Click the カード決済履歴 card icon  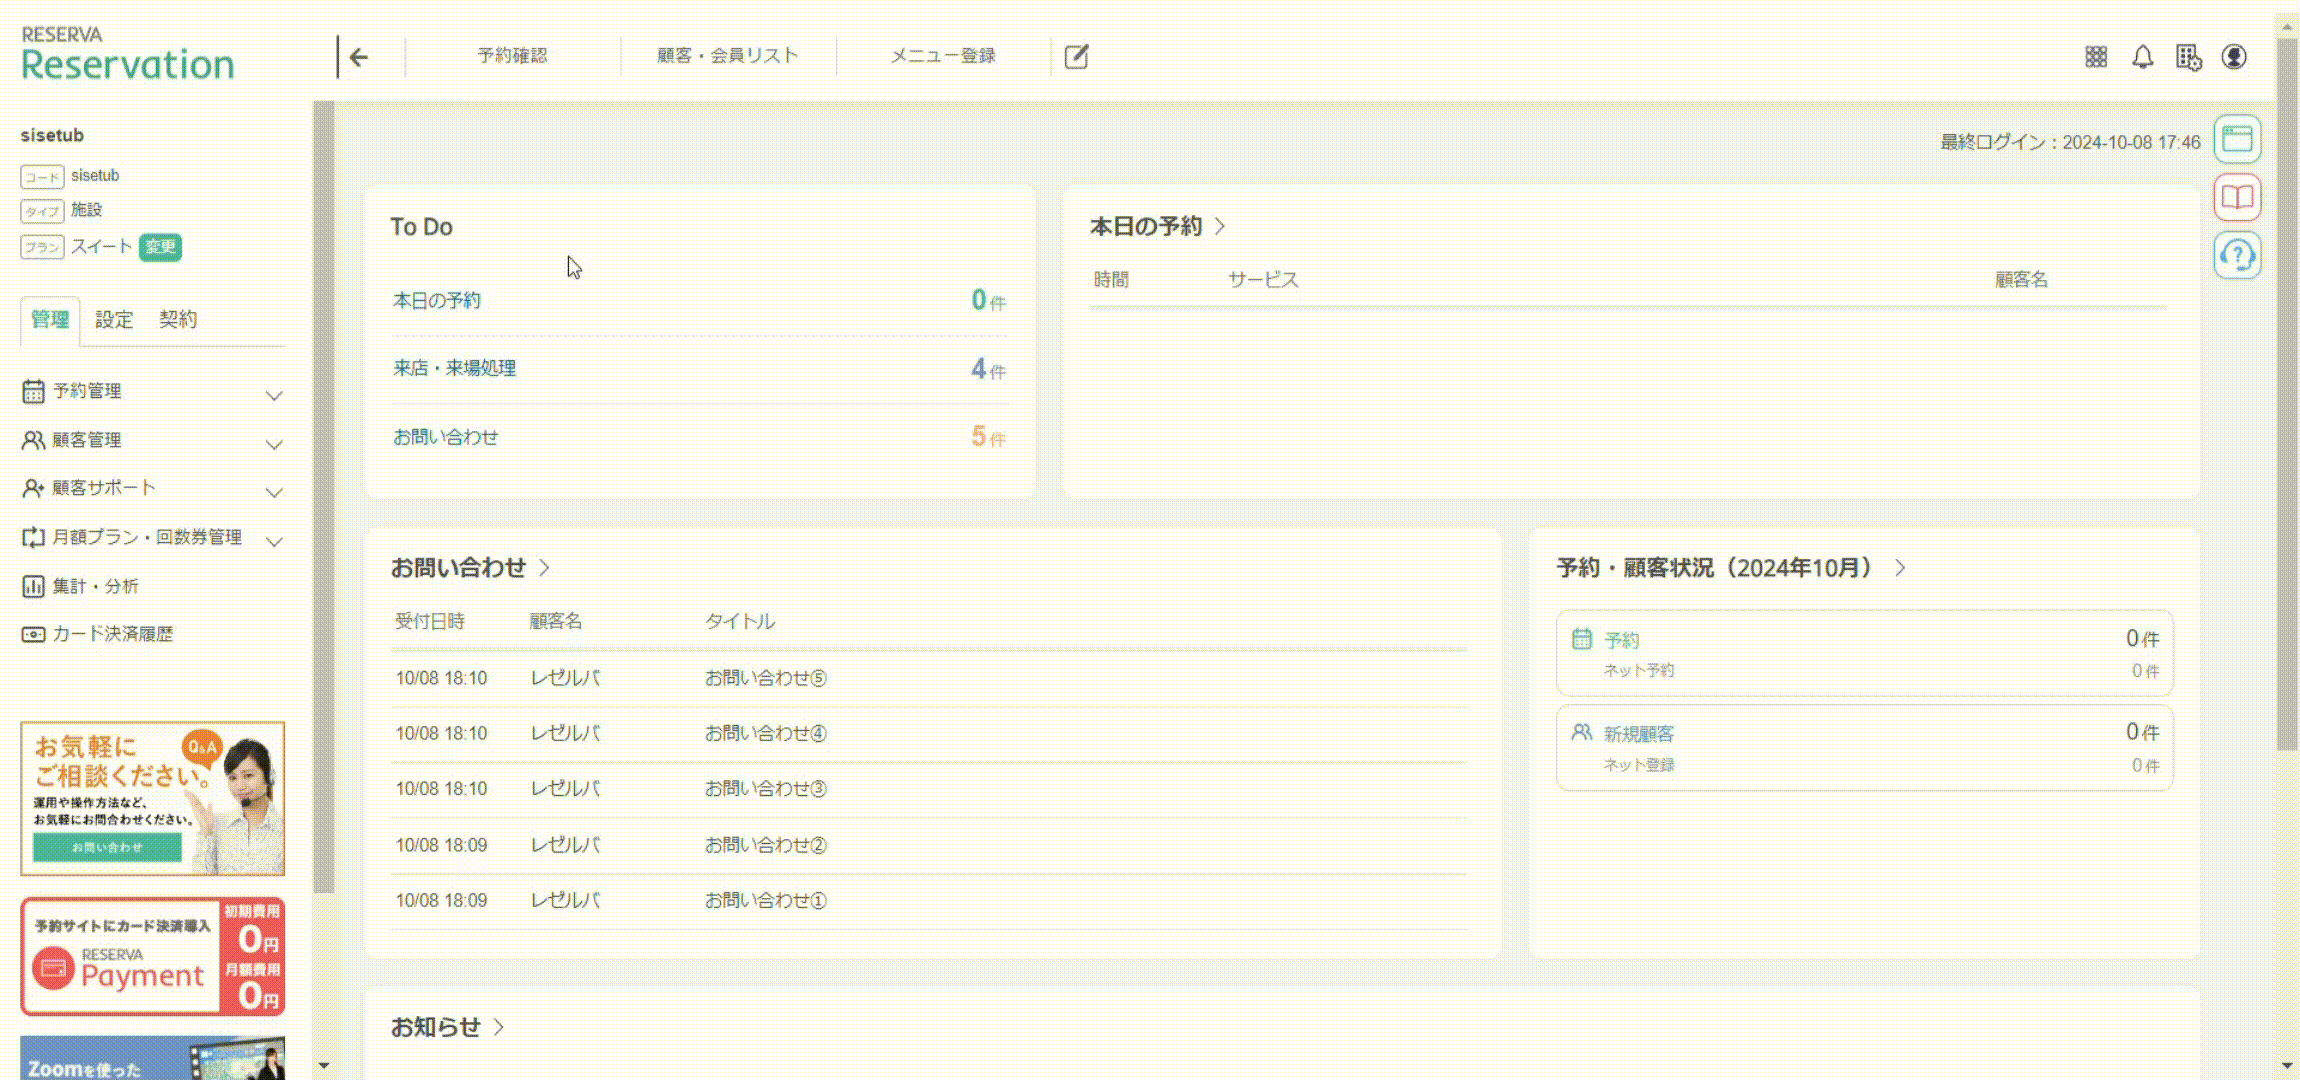click(x=33, y=634)
